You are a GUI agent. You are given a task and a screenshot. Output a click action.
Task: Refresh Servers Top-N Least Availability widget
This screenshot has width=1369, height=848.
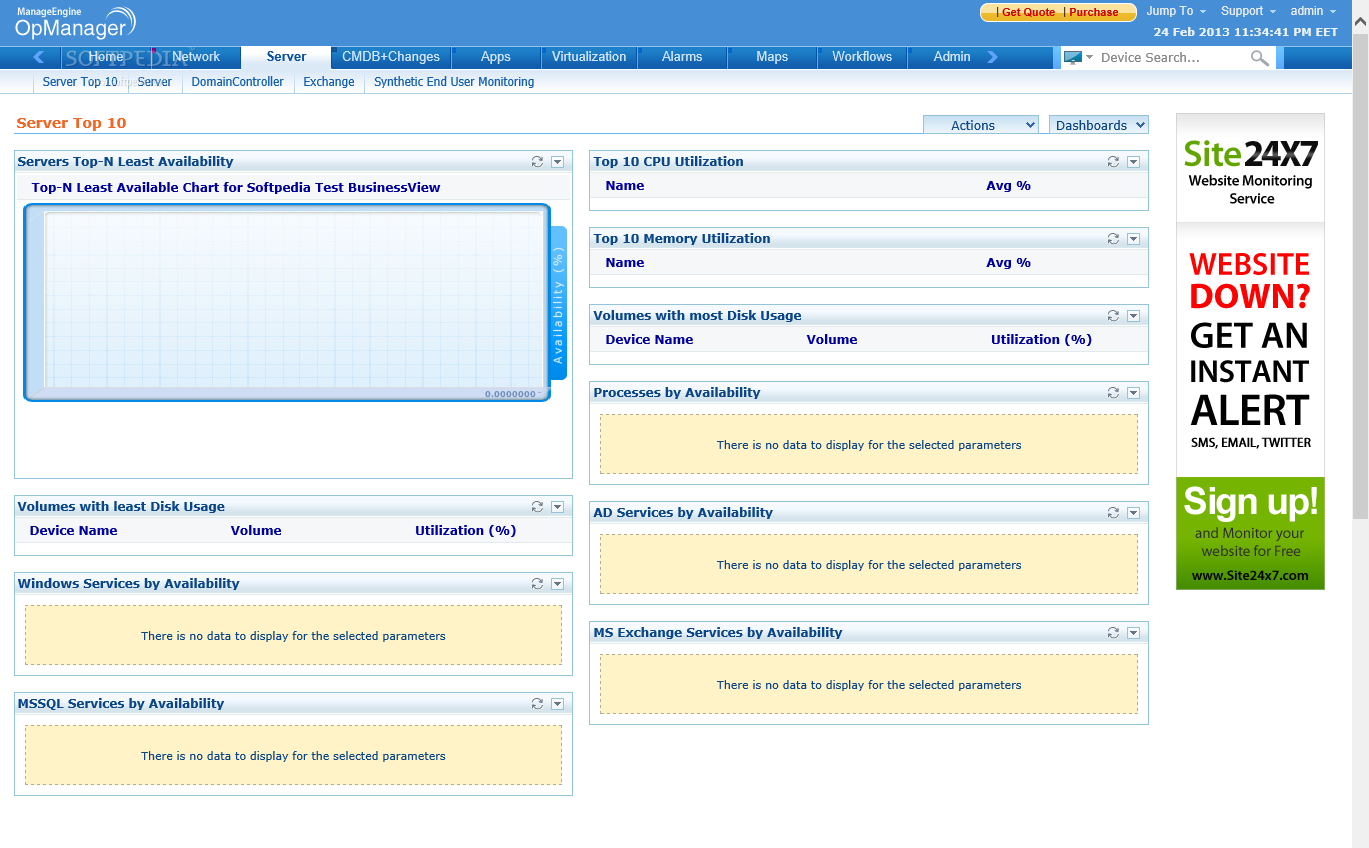pos(537,162)
